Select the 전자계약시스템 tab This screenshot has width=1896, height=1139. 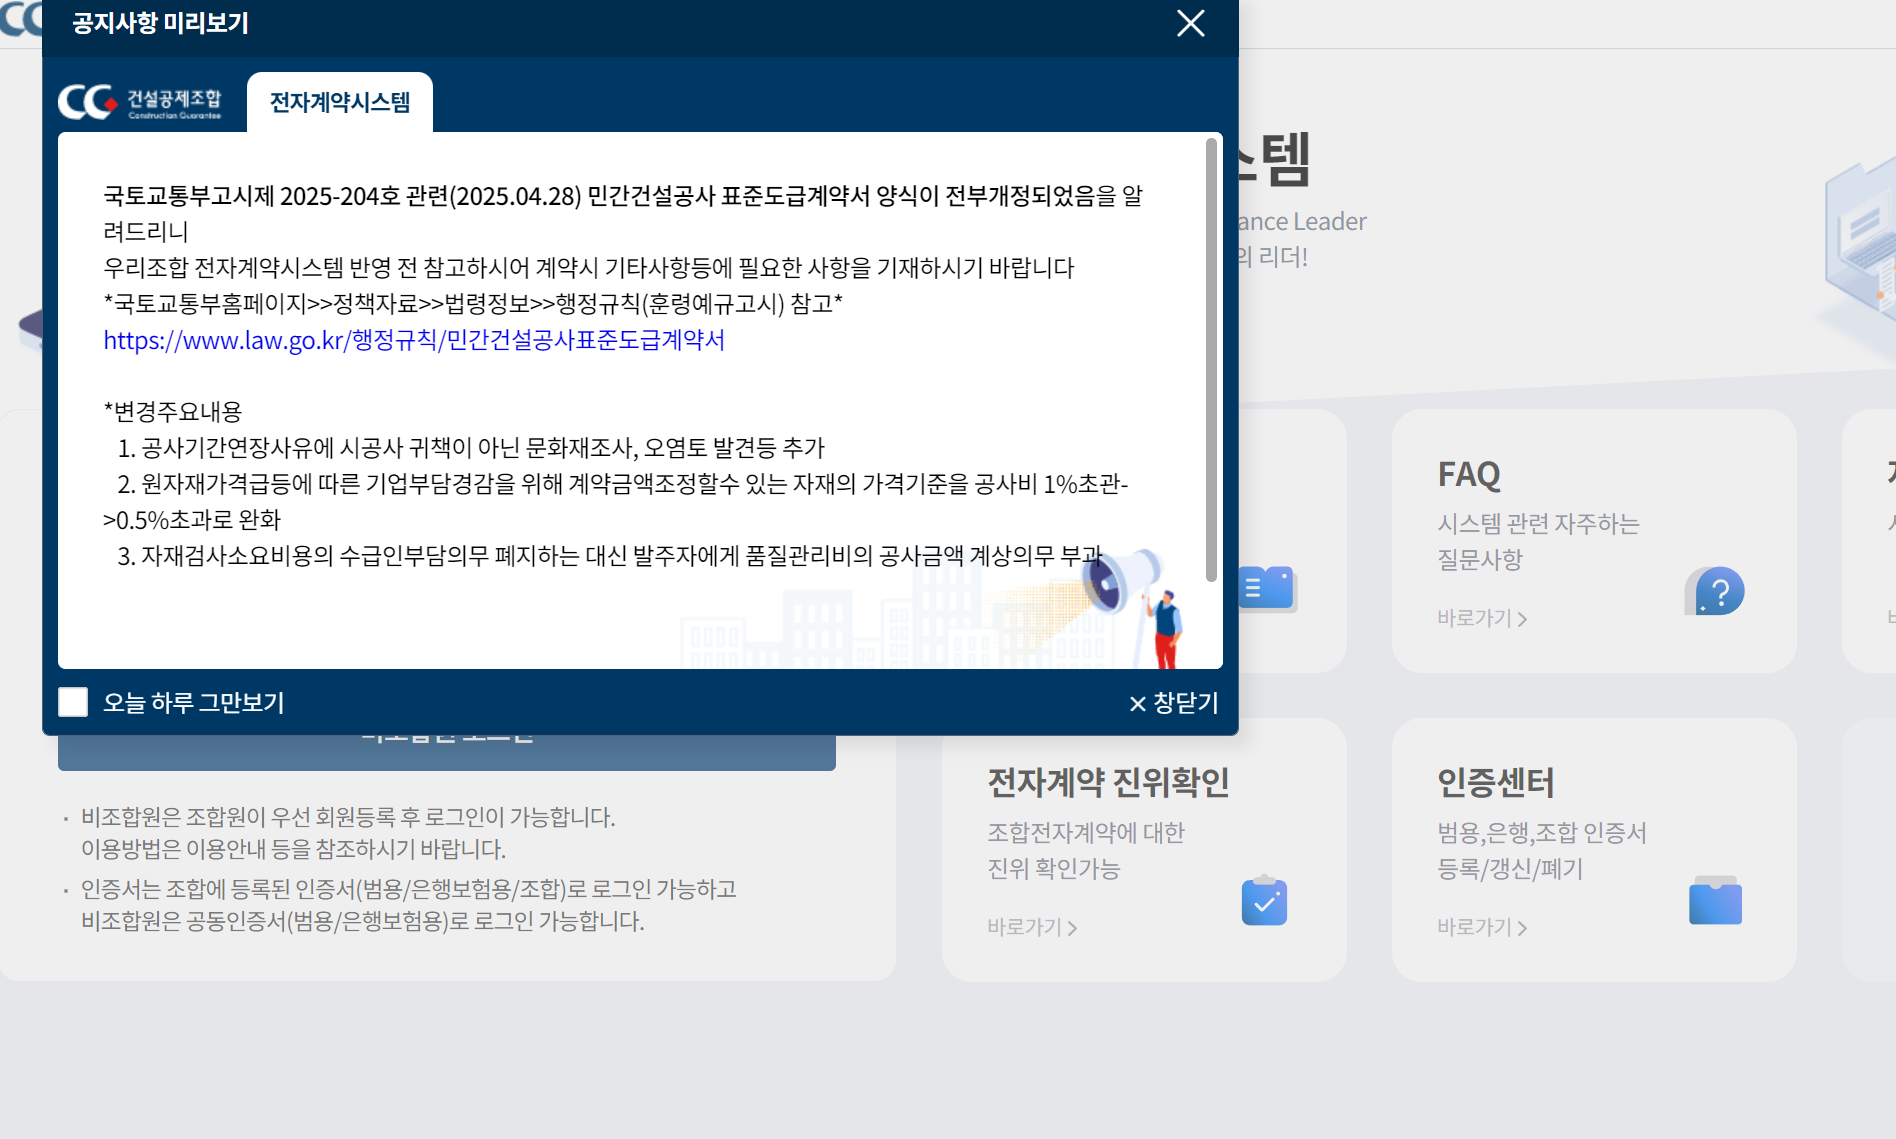[x=340, y=102]
